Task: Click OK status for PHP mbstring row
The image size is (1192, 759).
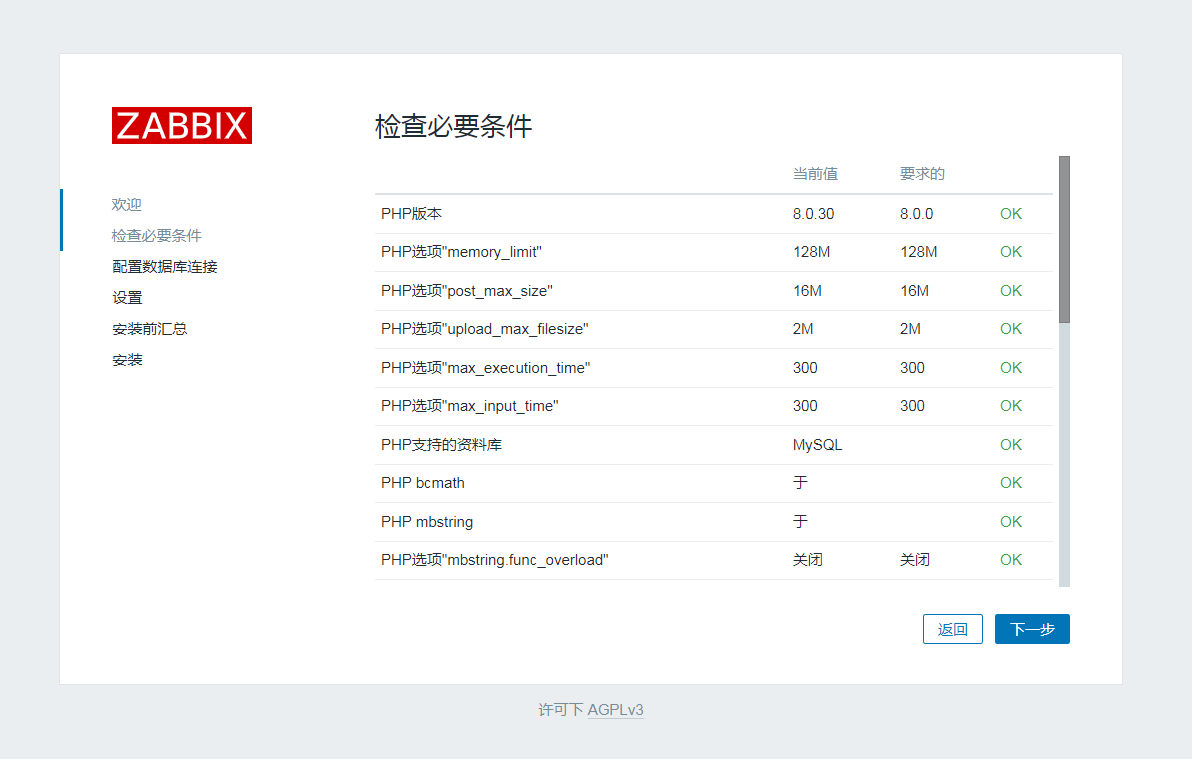Action: (x=1011, y=522)
